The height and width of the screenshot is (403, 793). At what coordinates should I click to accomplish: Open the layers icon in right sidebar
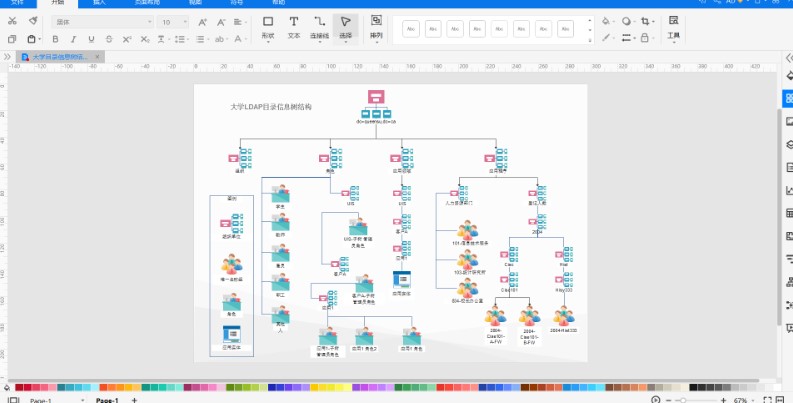(789, 145)
